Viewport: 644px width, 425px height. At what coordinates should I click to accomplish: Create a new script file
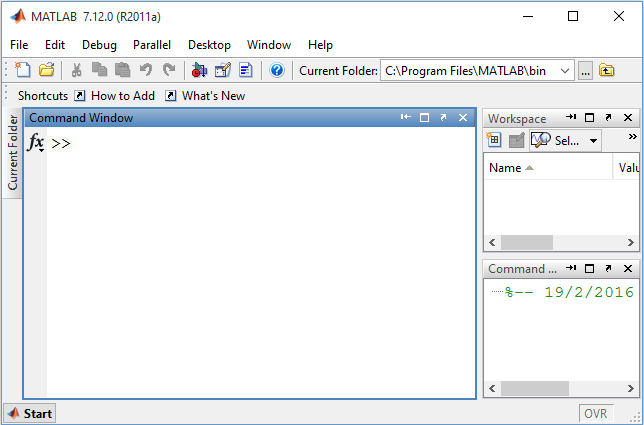pos(23,70)
